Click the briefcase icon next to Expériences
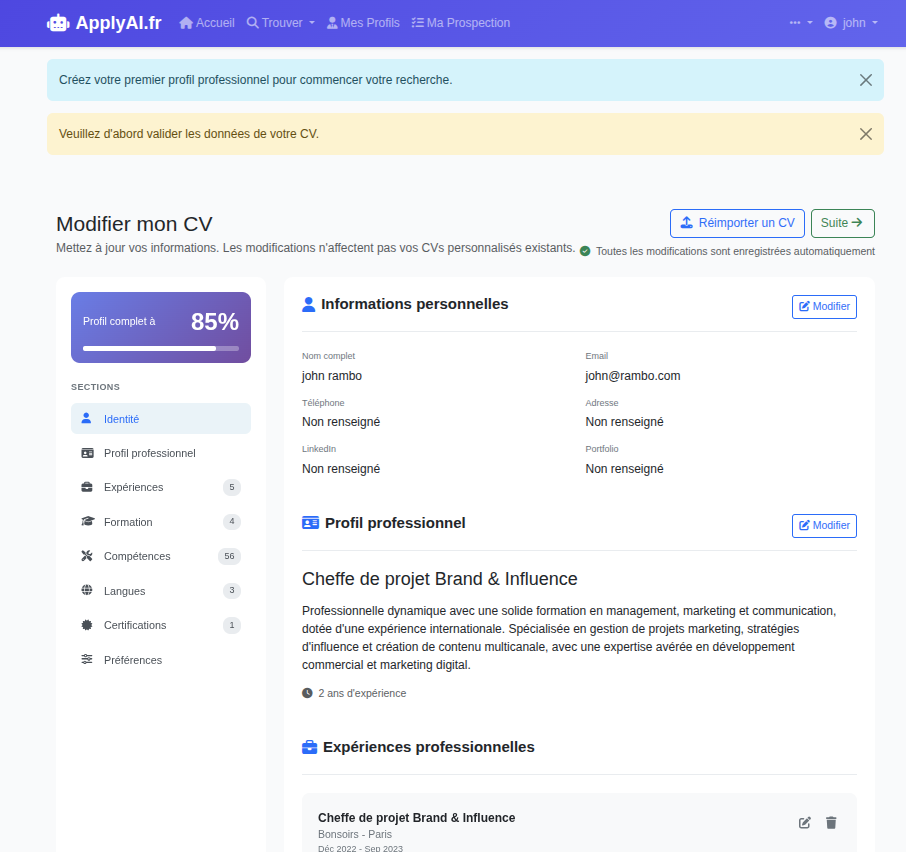 86,487
